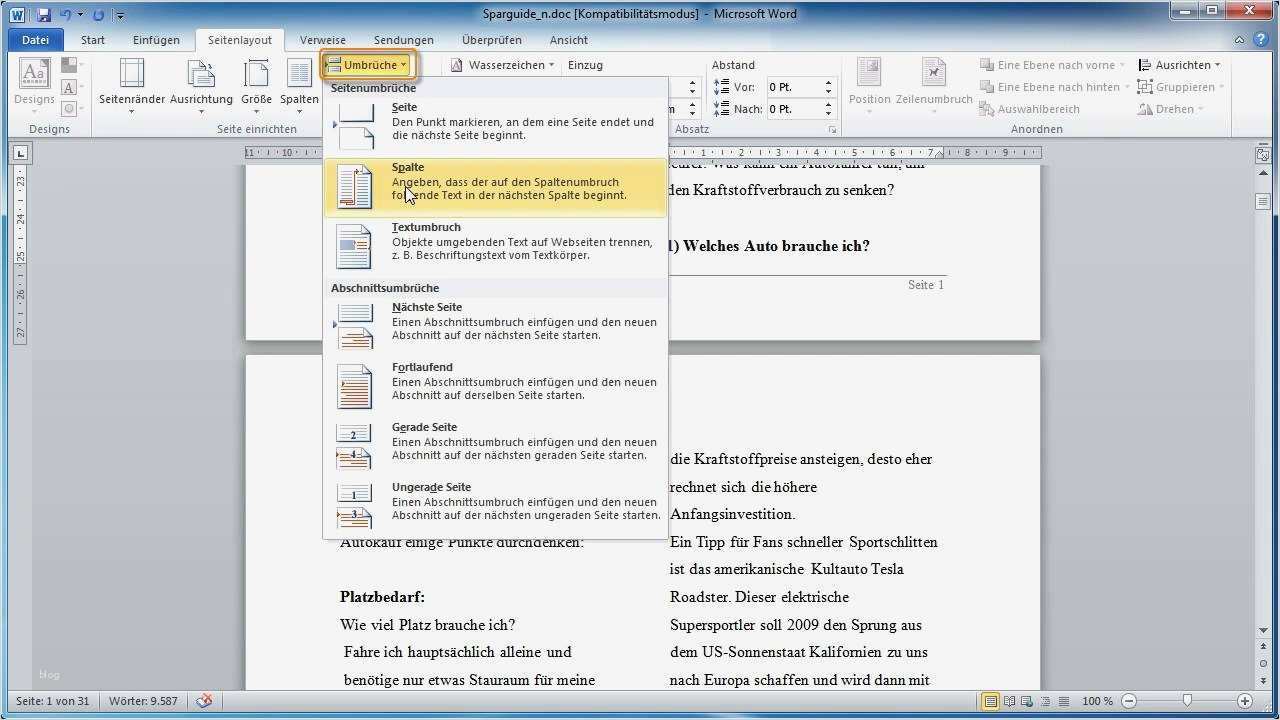Open the Umbrüche dropdown
The height and width of the screenshot is (720, 1280).
pyautogui.click(x=368, y=64)
